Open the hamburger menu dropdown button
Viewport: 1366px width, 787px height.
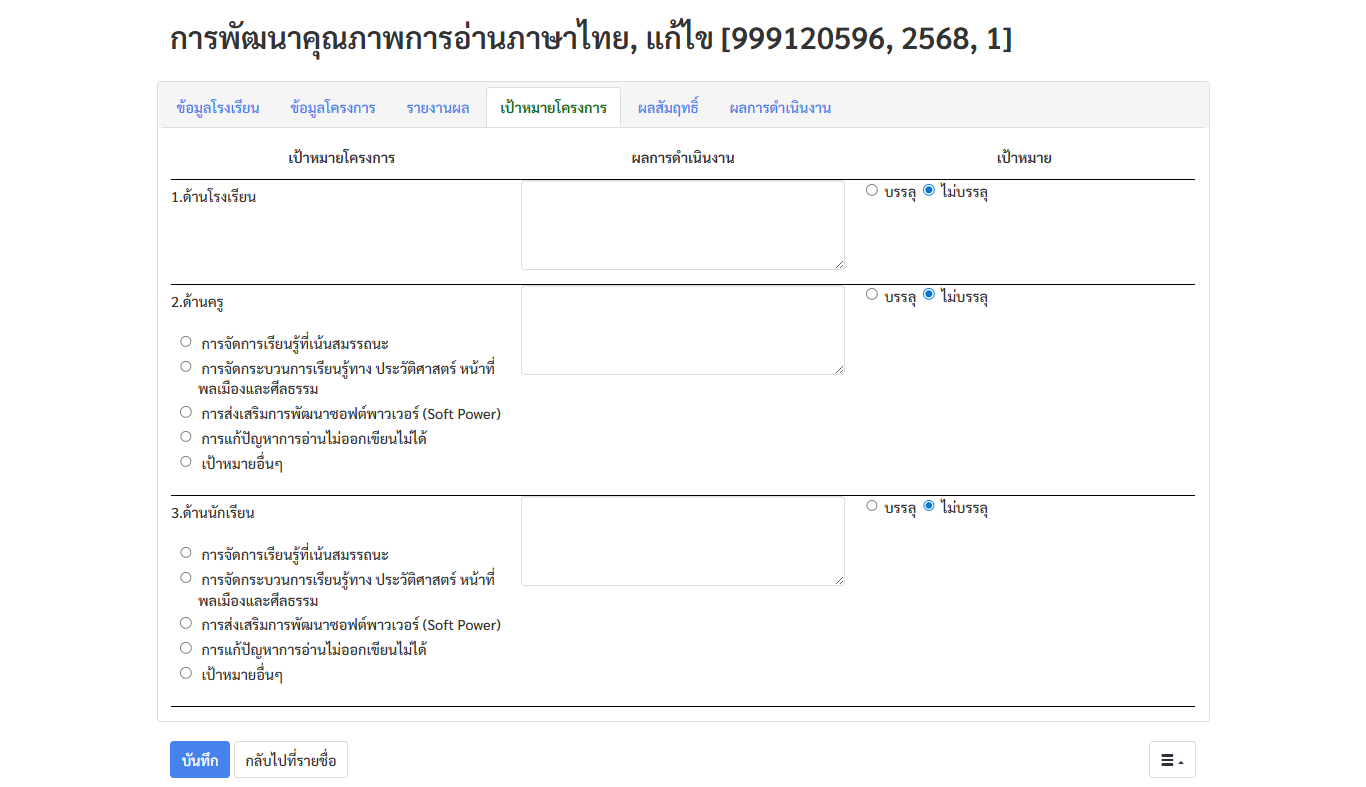[1171, 760]
